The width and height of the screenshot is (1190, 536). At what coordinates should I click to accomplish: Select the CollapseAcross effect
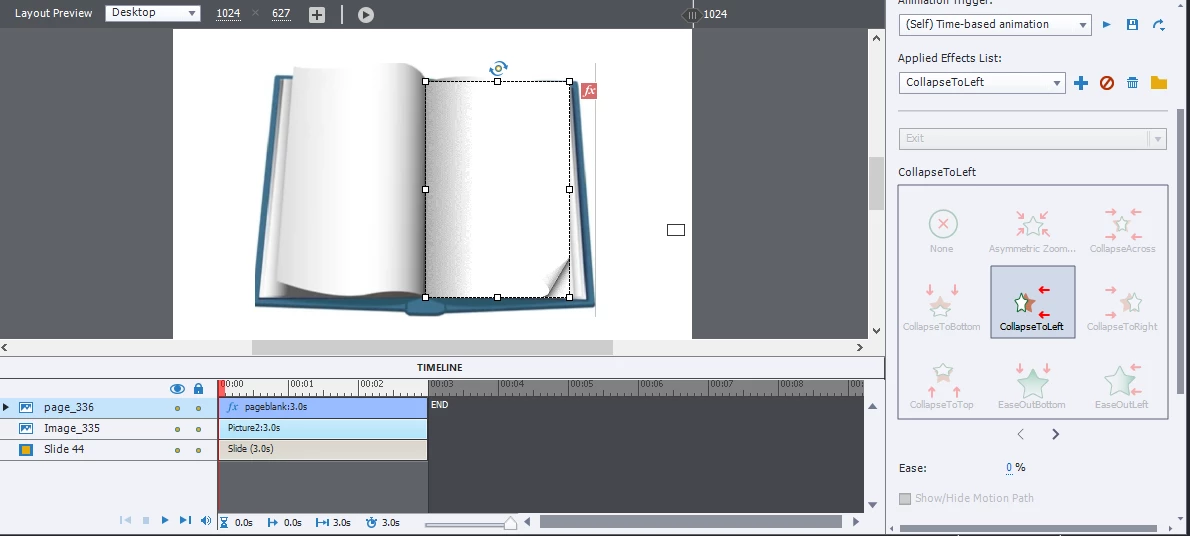pos(1122,232)
